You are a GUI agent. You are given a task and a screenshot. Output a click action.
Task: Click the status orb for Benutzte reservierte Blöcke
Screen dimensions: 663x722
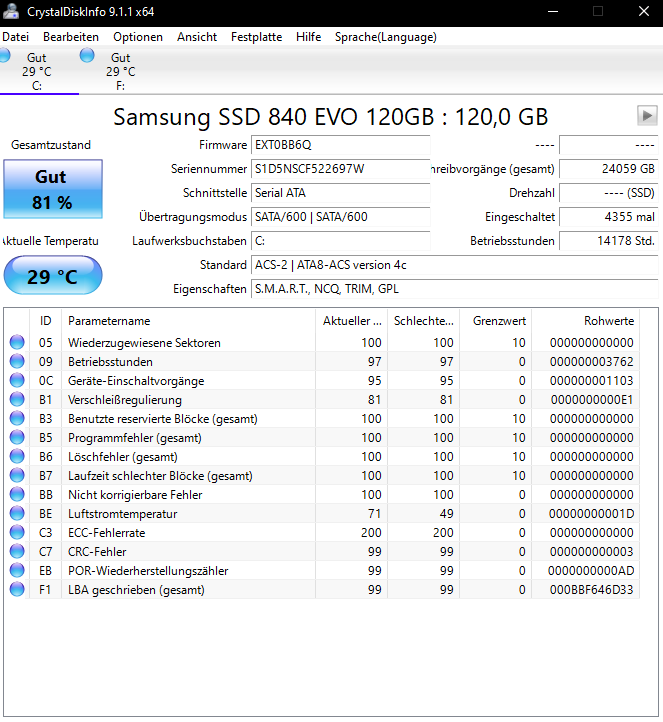coord(17,418)
